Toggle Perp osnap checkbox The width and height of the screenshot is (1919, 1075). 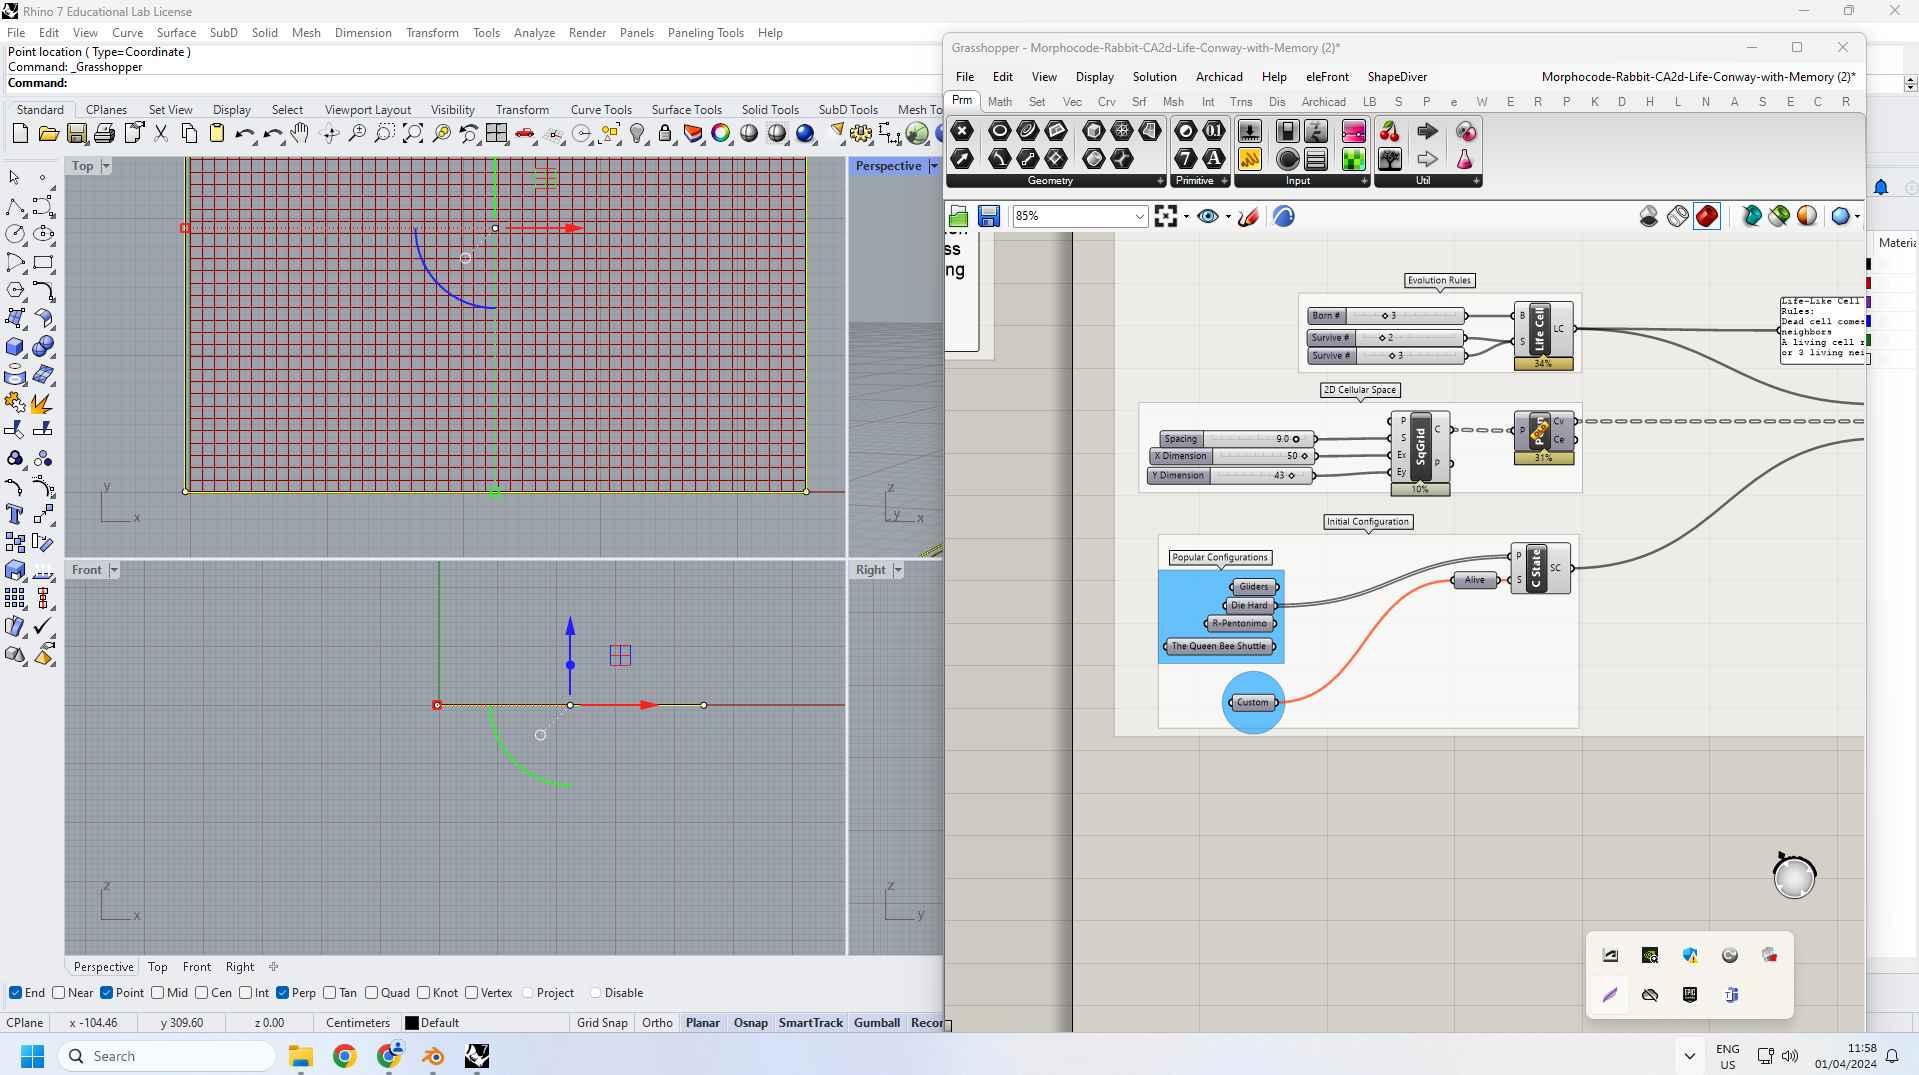click(282, 993)
